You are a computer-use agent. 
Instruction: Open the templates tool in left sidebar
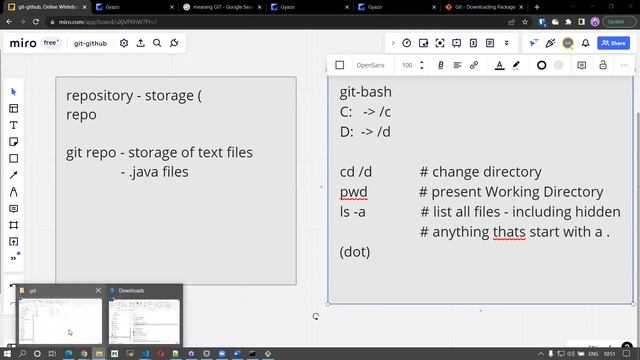[13, 109]
